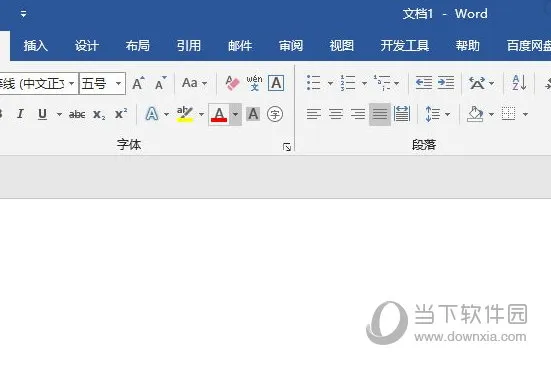Open numbering library dropdown arrow
This screenshot has width=551, height=366.
364,83
